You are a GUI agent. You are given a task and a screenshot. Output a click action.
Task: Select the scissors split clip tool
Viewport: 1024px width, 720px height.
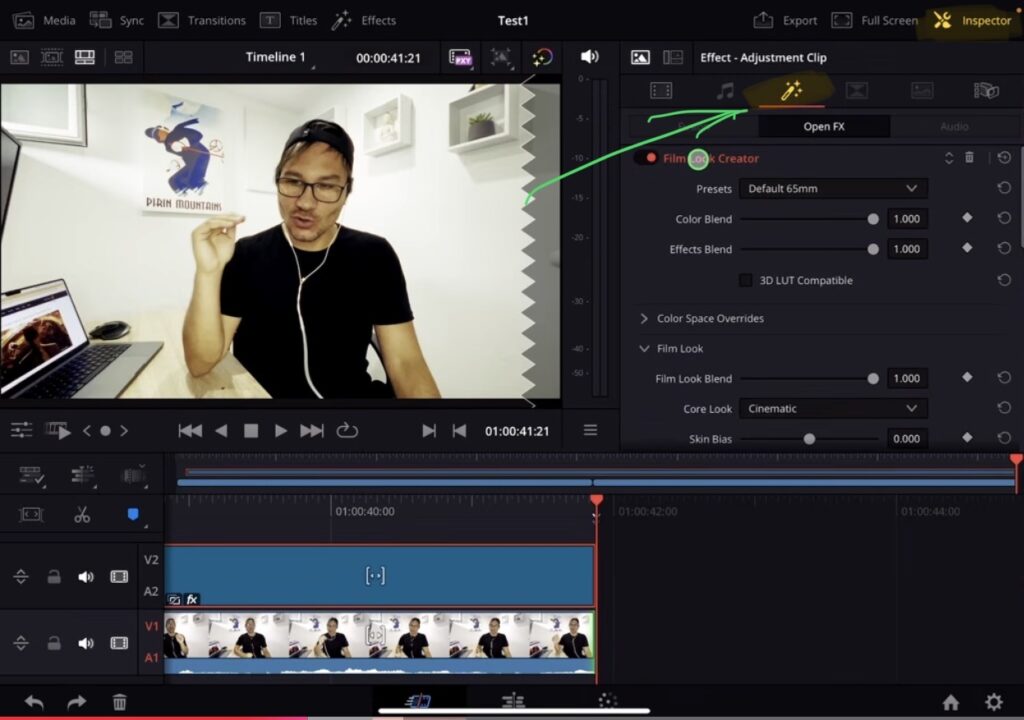pos(83,514)
